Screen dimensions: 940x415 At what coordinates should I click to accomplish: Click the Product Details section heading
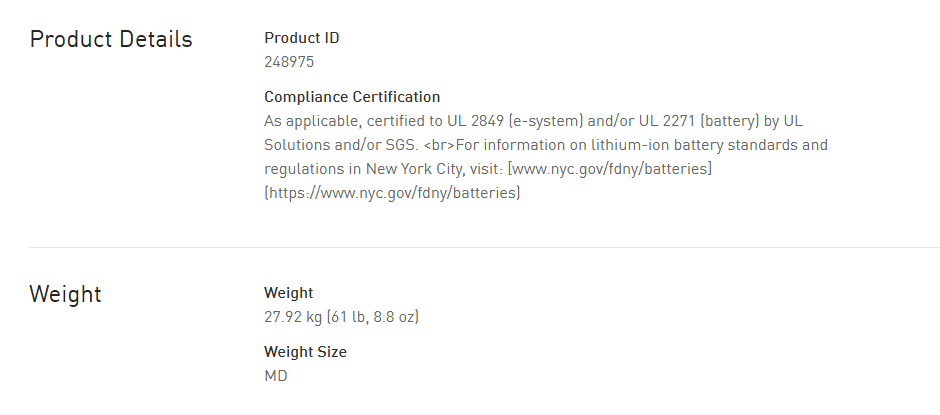click(111, 40)
